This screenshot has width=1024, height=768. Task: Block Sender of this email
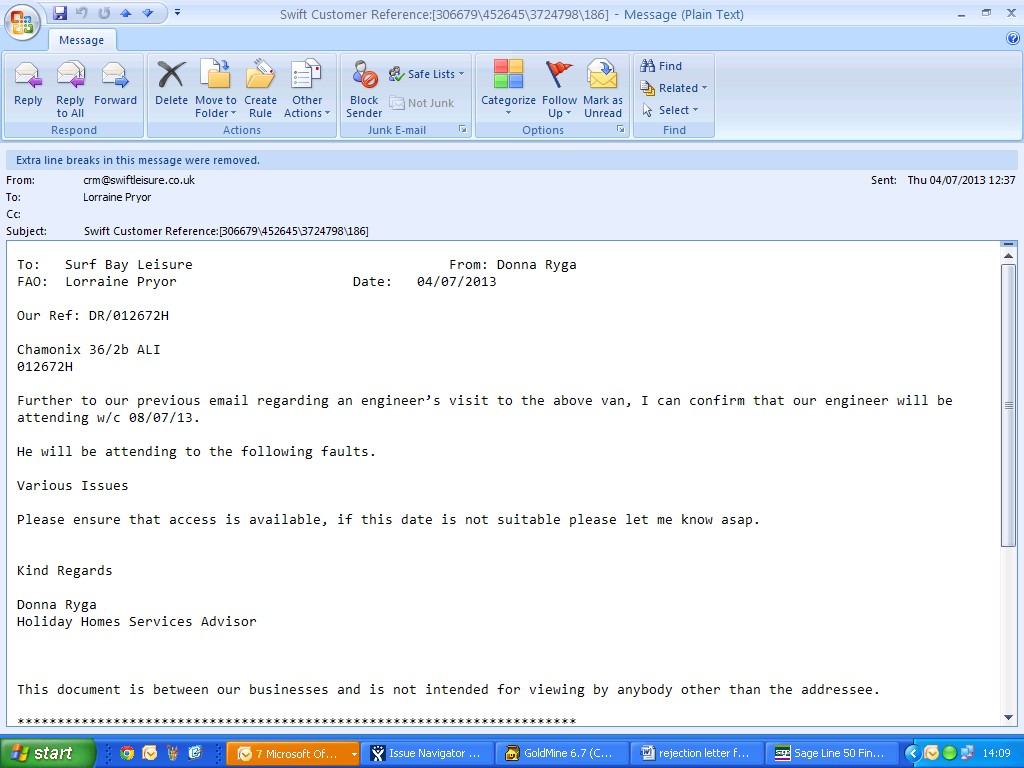(364, 89)
